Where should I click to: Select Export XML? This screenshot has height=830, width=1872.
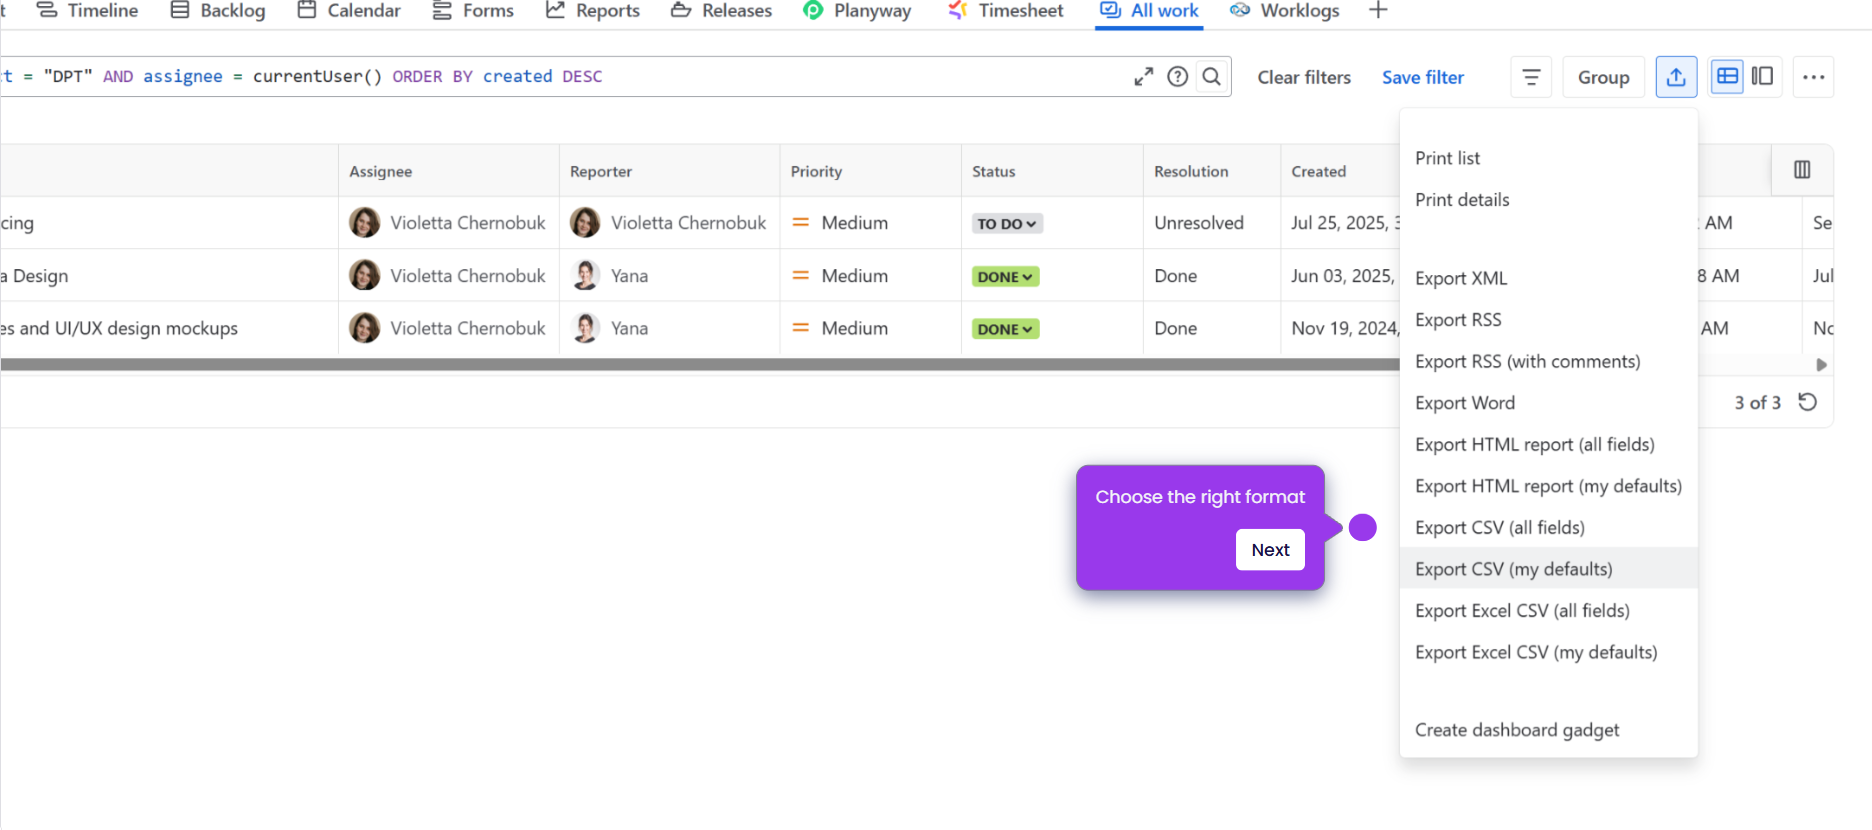pyautogui.click(x=1549, y=278)
